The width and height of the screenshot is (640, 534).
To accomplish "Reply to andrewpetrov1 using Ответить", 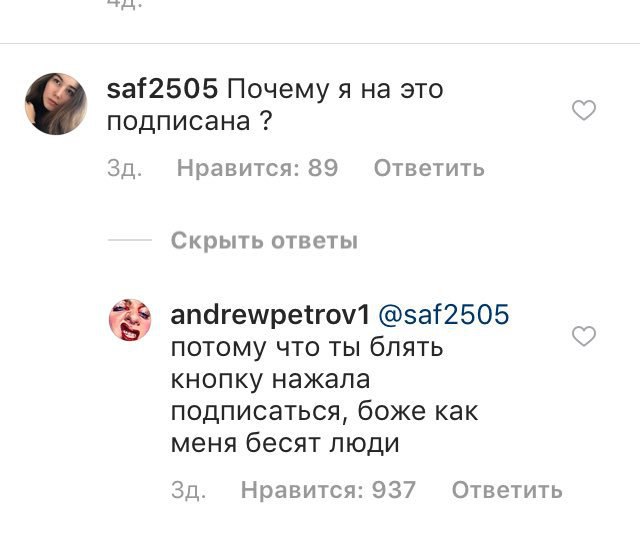I will pos(507,489).
